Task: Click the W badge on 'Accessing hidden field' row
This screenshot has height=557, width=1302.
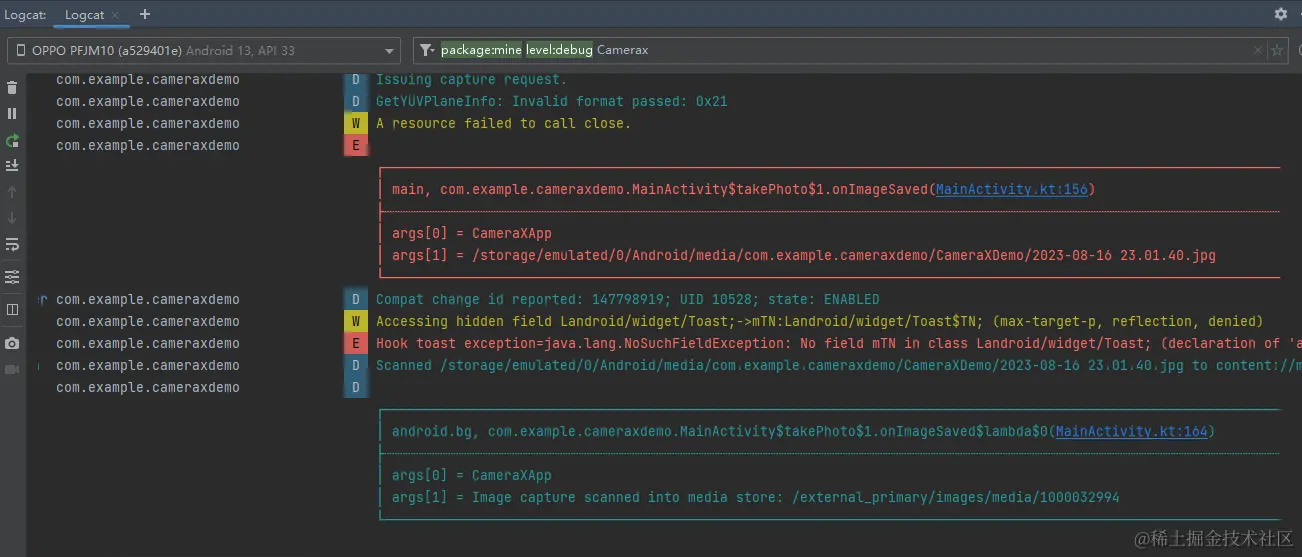Action: (x=356, y=321)
